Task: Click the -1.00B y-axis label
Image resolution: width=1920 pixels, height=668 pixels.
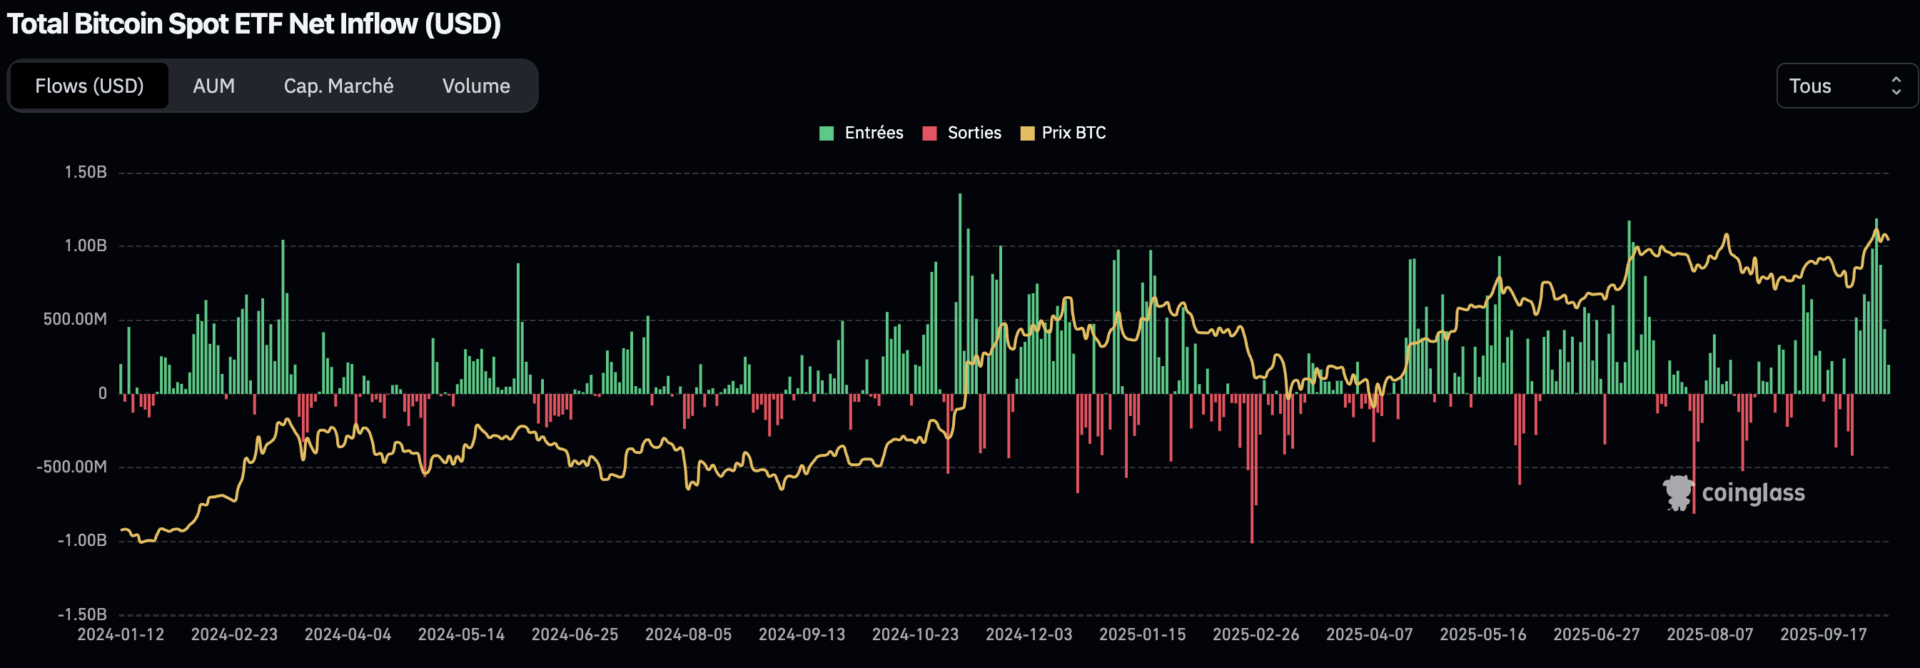Action: pyautogui.click(x=82, y=540)
